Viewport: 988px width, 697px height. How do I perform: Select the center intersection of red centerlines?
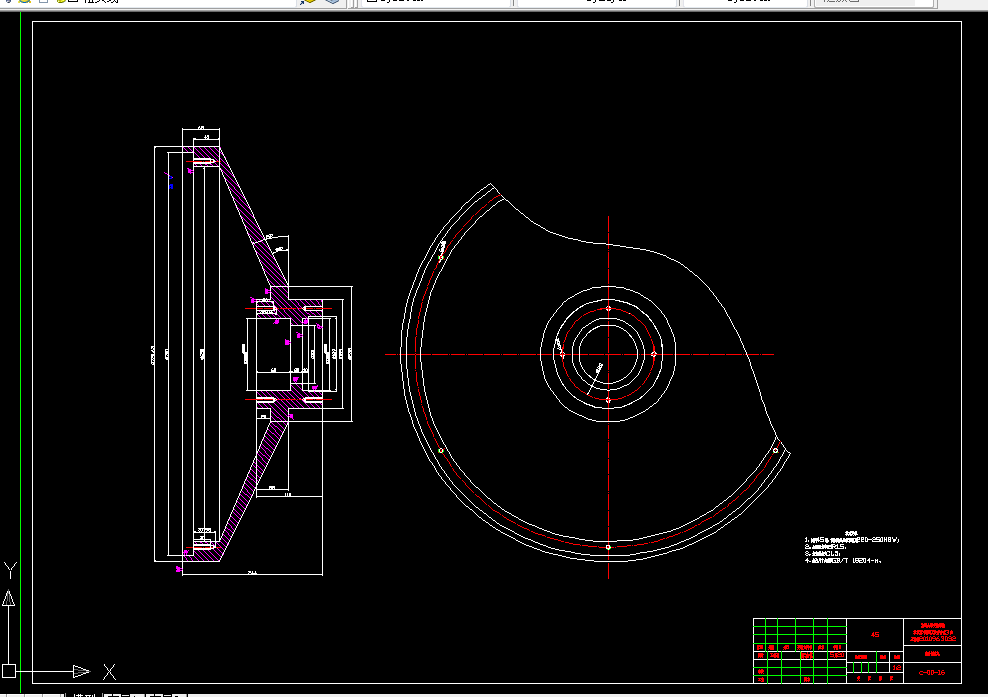tap(609, 354)
